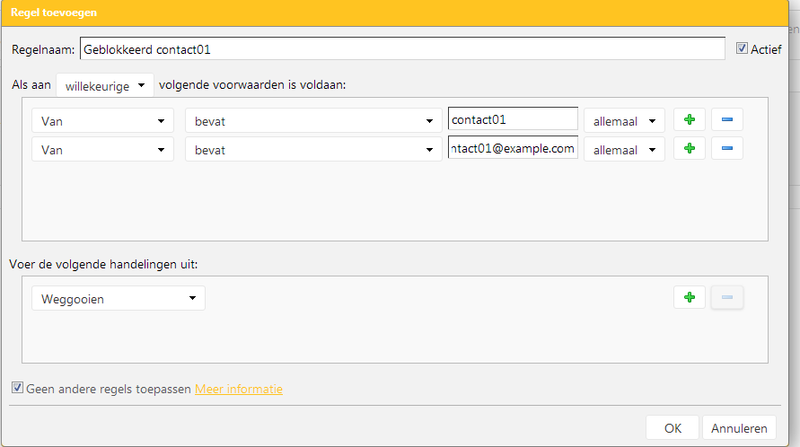Open the second row's Van dropdown
The height and width of the screenshot is (447, 800).
point(103,150)
